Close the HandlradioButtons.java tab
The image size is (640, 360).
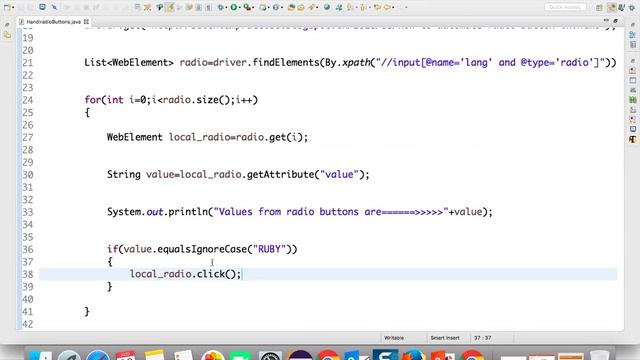(x=86, y=22)
